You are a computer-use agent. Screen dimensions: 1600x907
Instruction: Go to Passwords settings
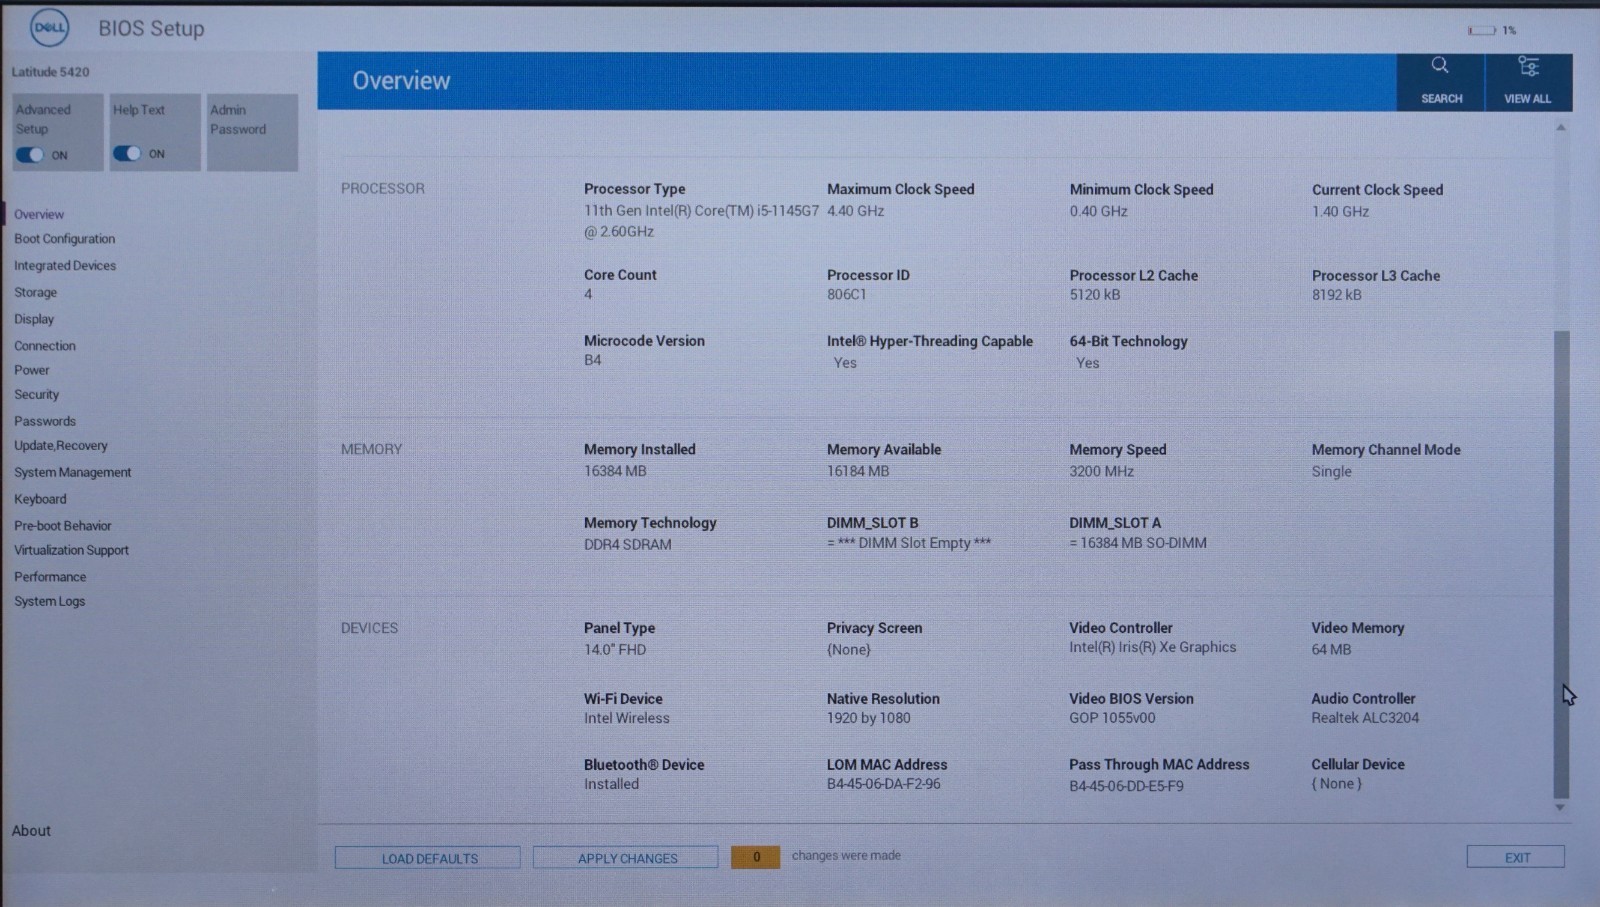point(45,421)
